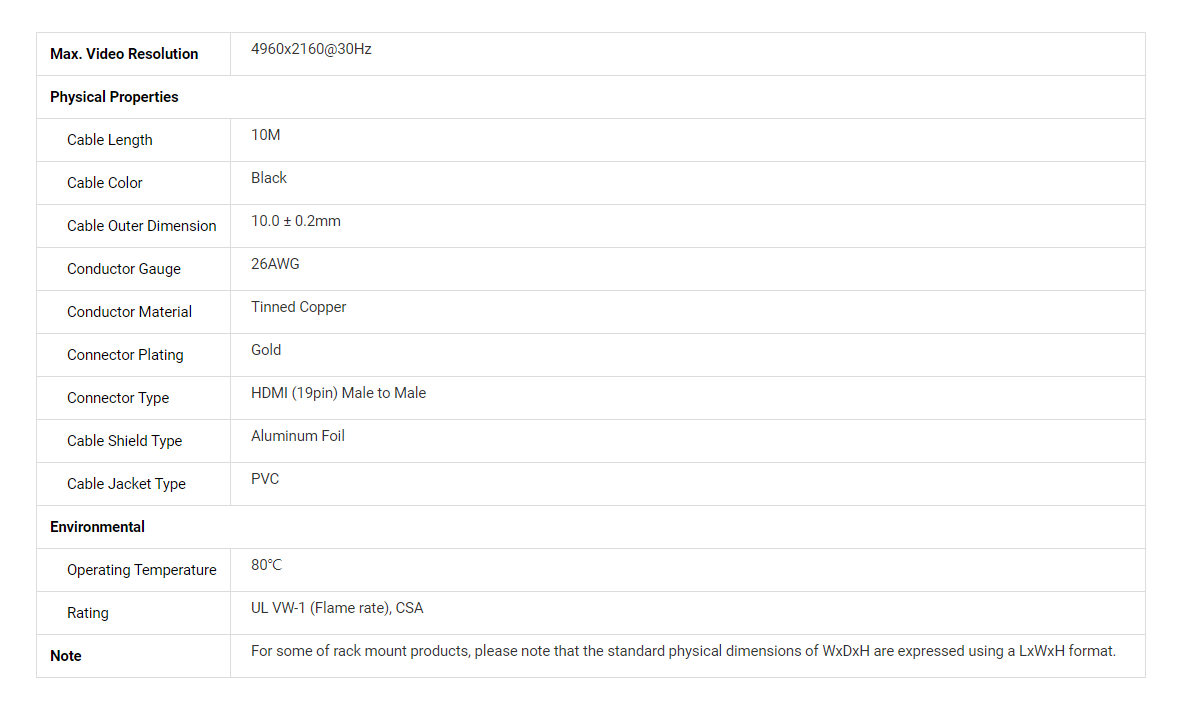Click the Max. Video Resolution label

coord(124,54)
